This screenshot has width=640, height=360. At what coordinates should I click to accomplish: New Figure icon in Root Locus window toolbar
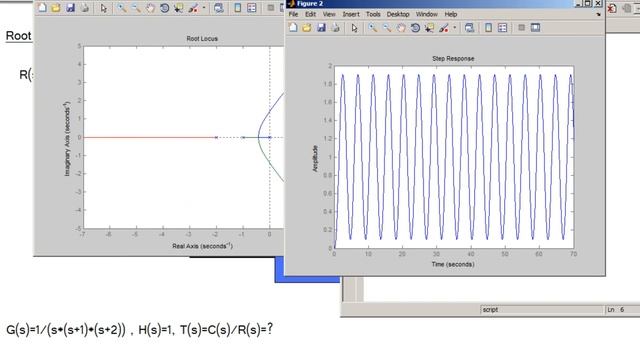[x=42, y=8]
